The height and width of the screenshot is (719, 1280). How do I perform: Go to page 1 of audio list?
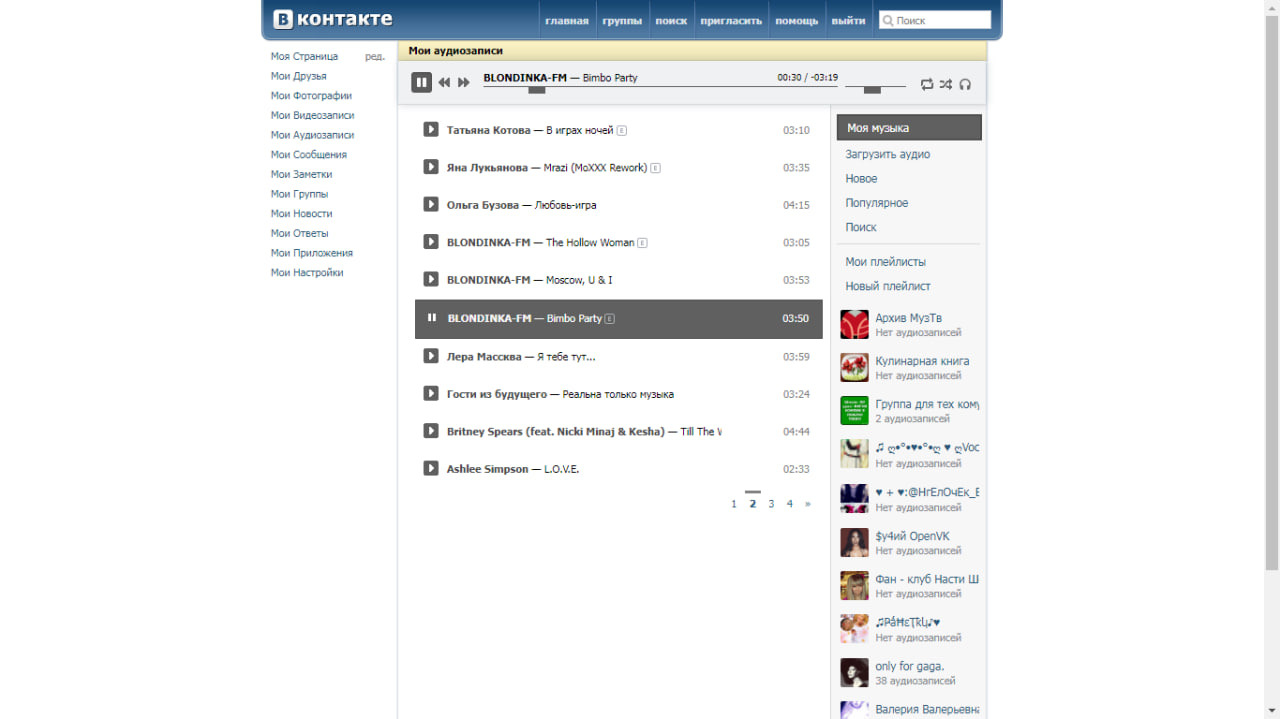pyautogui.click(x=734, y=504)
